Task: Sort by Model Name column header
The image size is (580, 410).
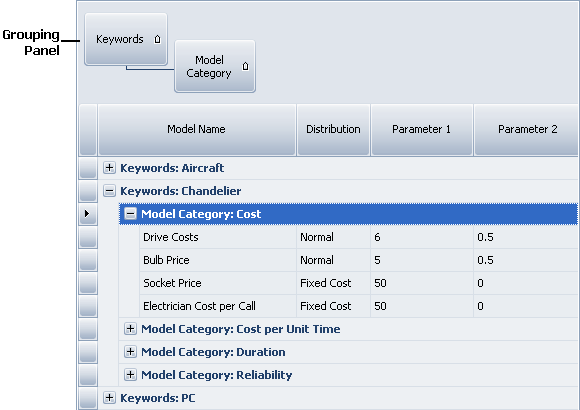Action: (197, 130)
